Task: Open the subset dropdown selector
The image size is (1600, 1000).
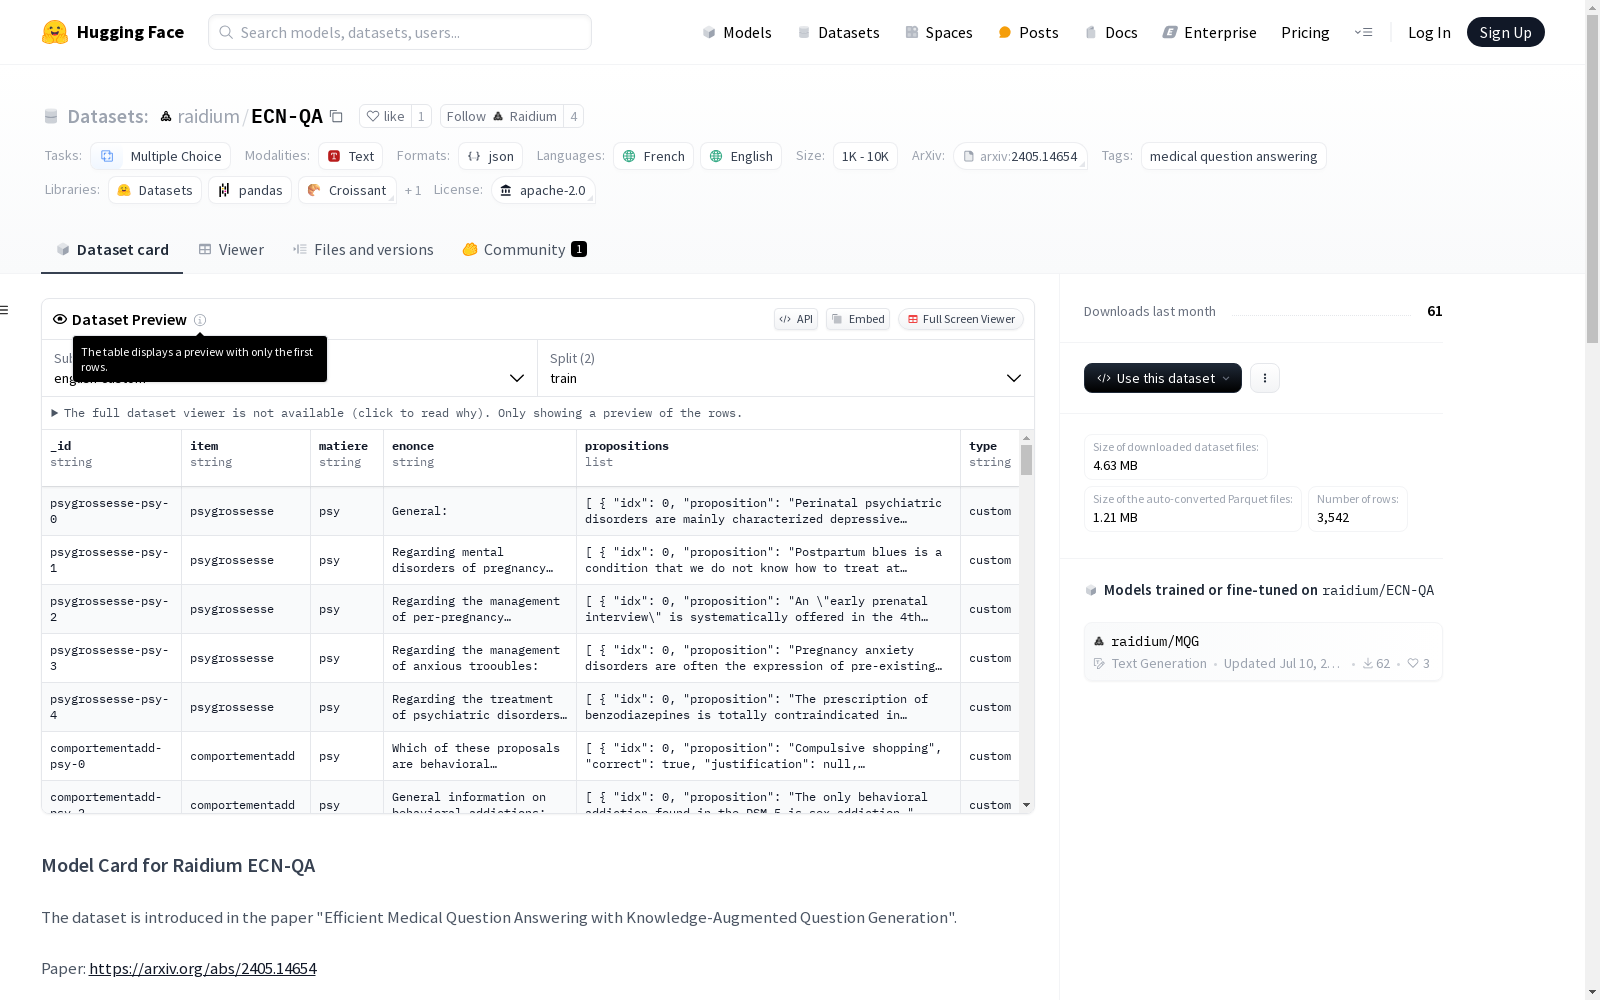Action: coord(289,368)
